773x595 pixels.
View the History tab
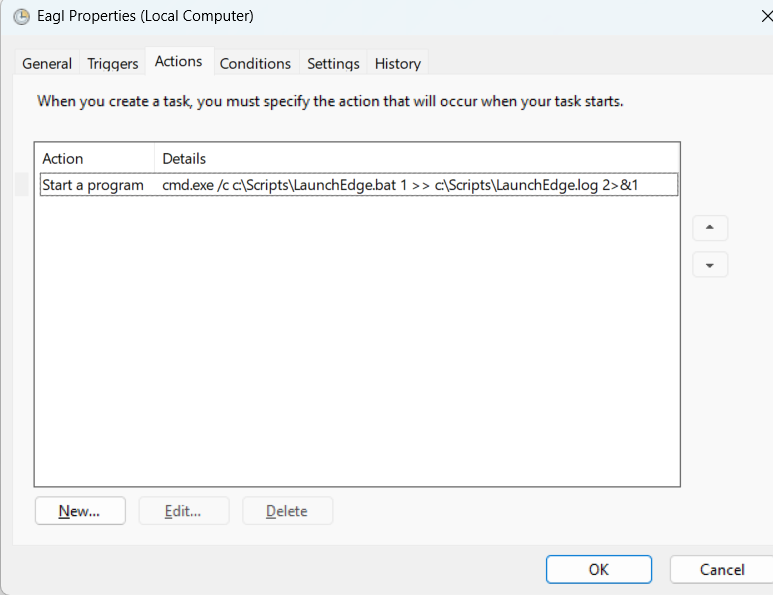tap(398, 64)
